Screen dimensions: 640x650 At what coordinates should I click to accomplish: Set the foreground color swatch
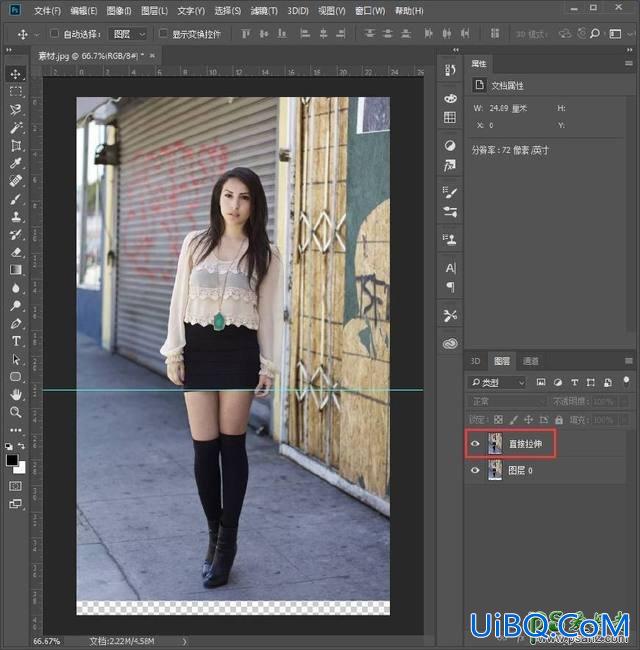point(12,460)
